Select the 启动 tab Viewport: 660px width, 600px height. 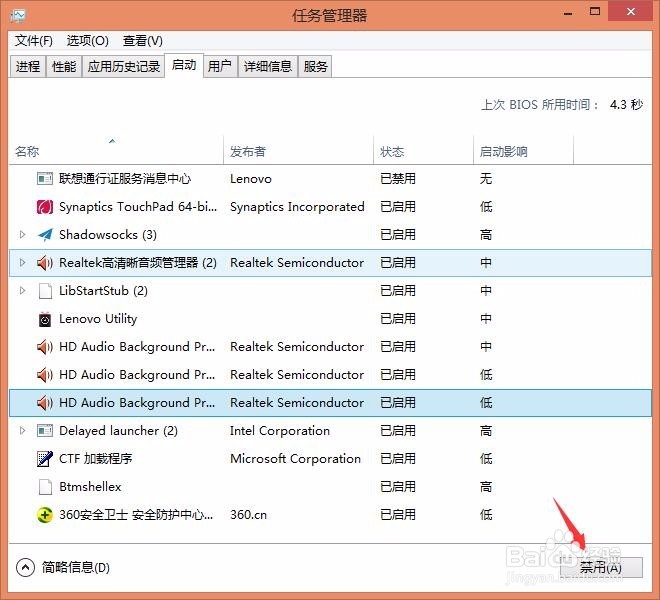click(184, 65)
